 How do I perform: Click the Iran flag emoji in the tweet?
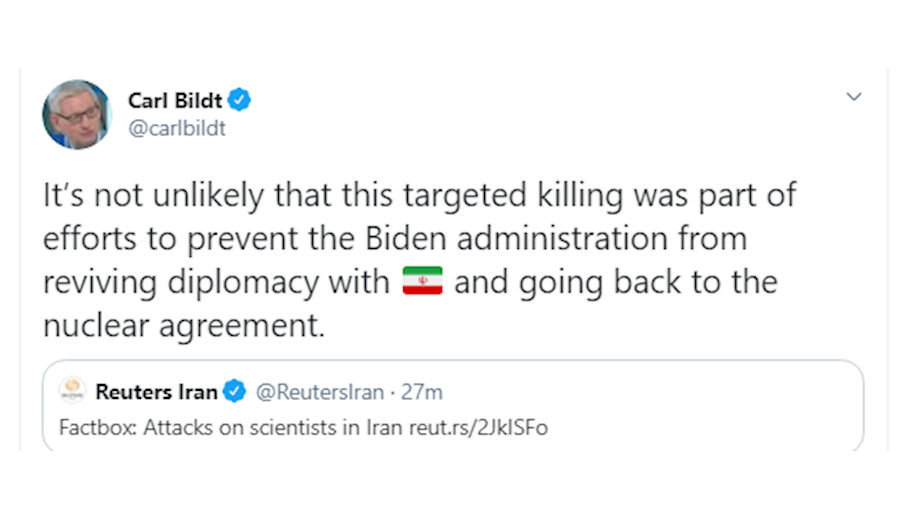click(x=422, y=283)
